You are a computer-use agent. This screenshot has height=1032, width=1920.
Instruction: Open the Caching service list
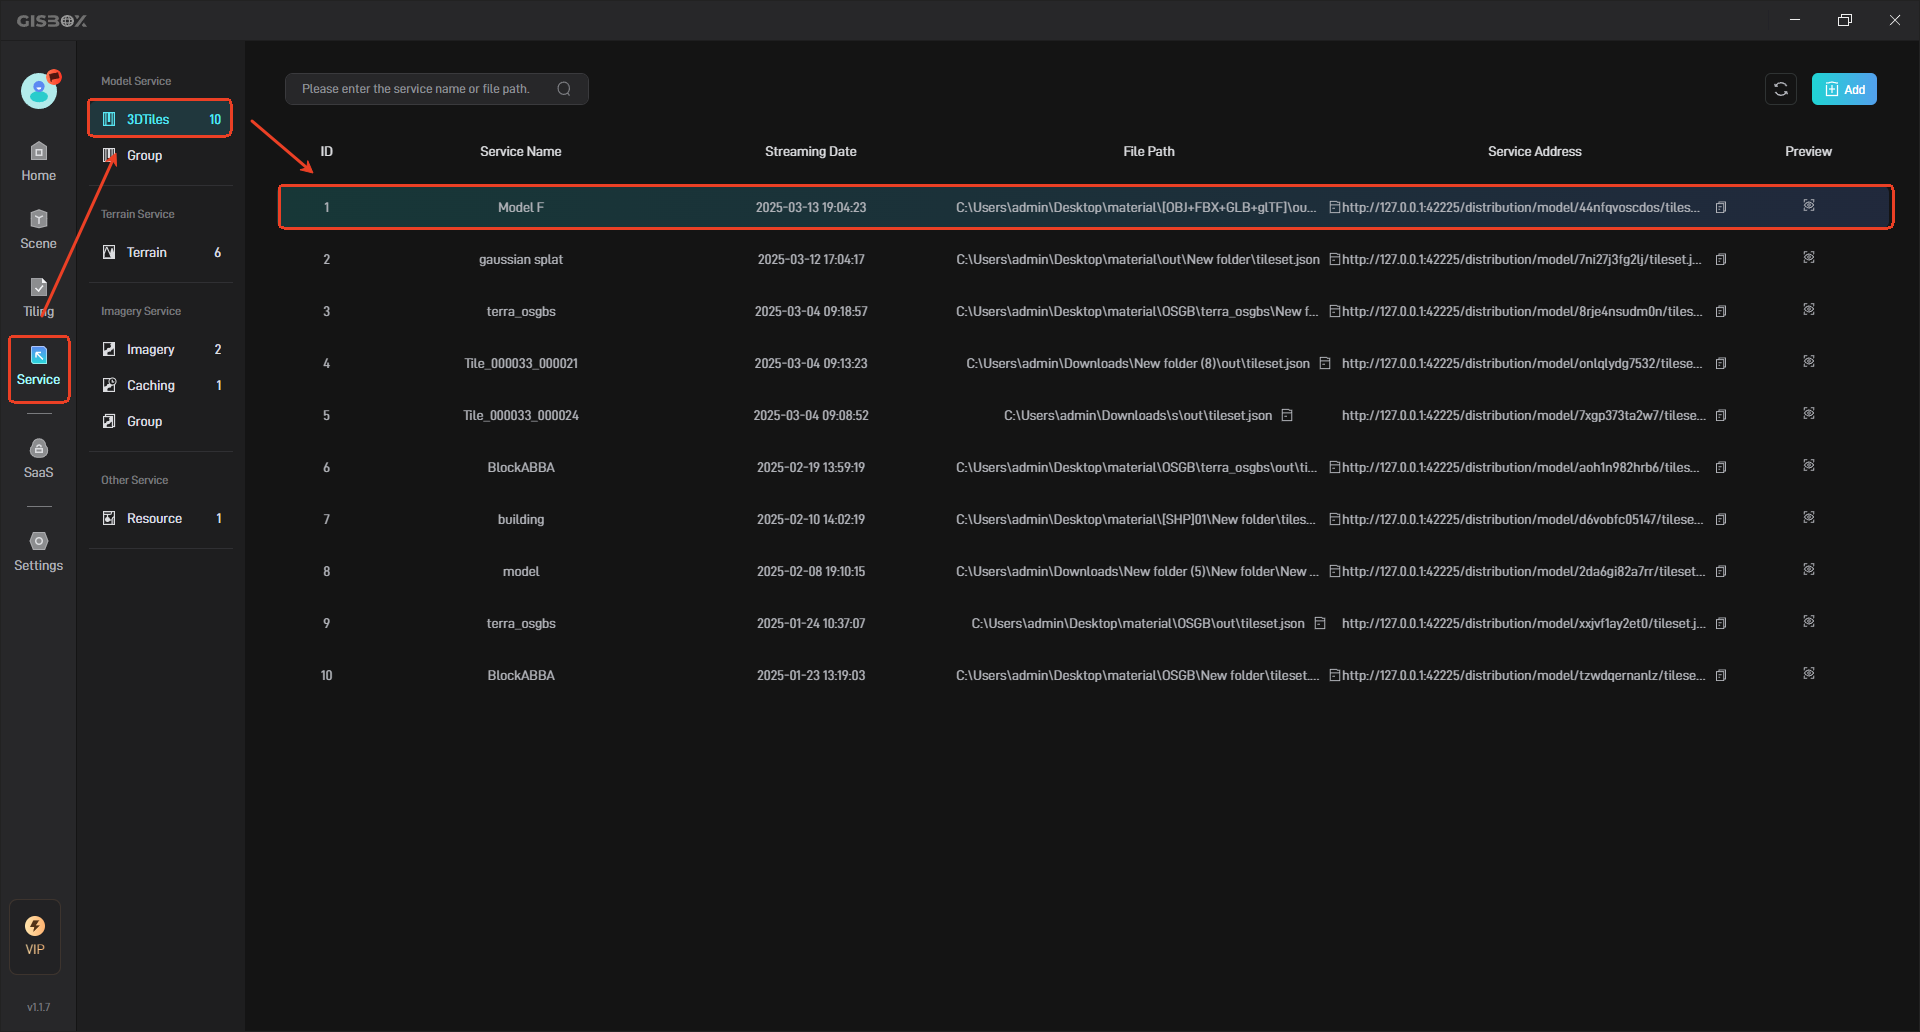[160, 385]
